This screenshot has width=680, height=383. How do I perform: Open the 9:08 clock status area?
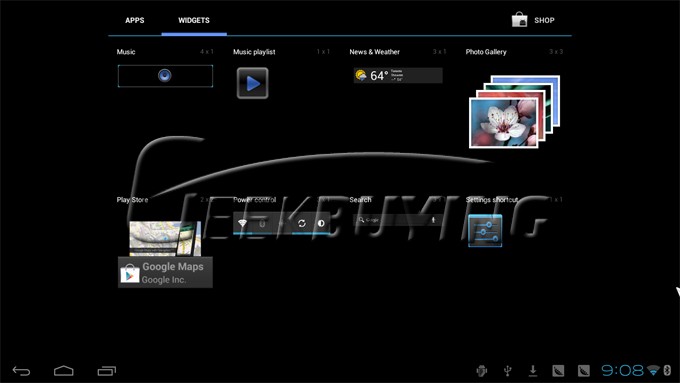[622, 370]
